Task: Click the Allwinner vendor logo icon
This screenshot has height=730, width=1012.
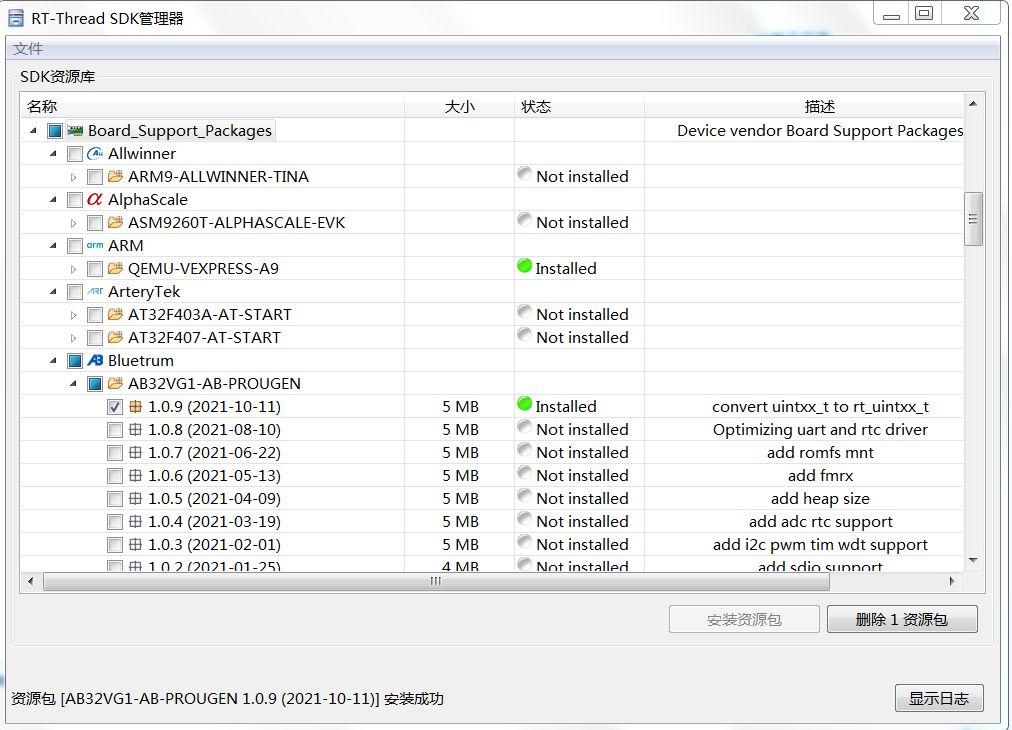Action: click(95, 154)
